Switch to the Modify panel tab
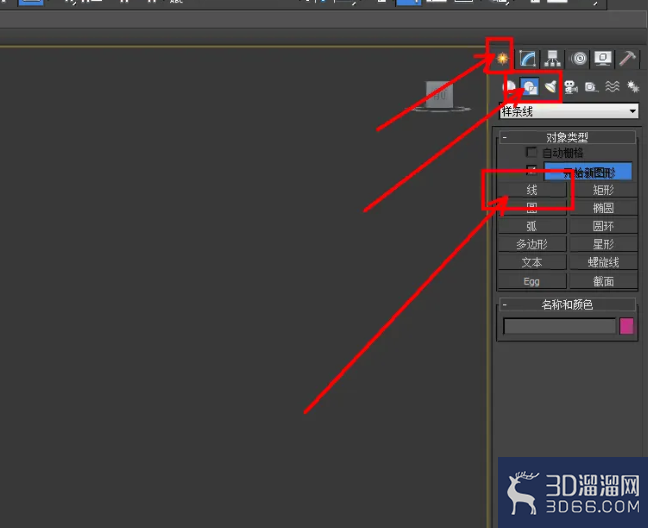Viewport: 648px width, 528px height. 528,59
